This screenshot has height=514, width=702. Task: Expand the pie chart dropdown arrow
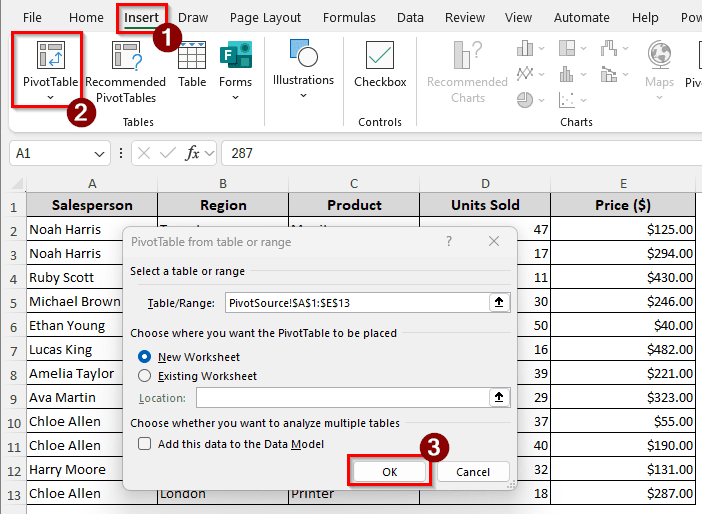click(541, 100)
